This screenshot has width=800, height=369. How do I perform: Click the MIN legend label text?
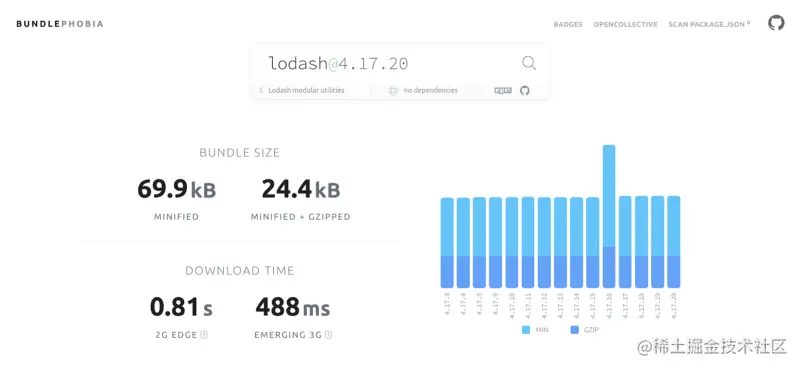point(542,330)
